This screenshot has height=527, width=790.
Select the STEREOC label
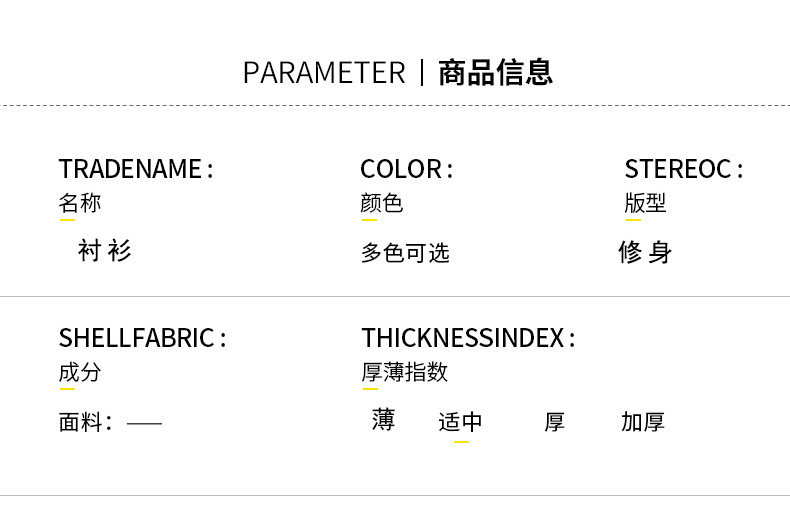tap(684, 169)
